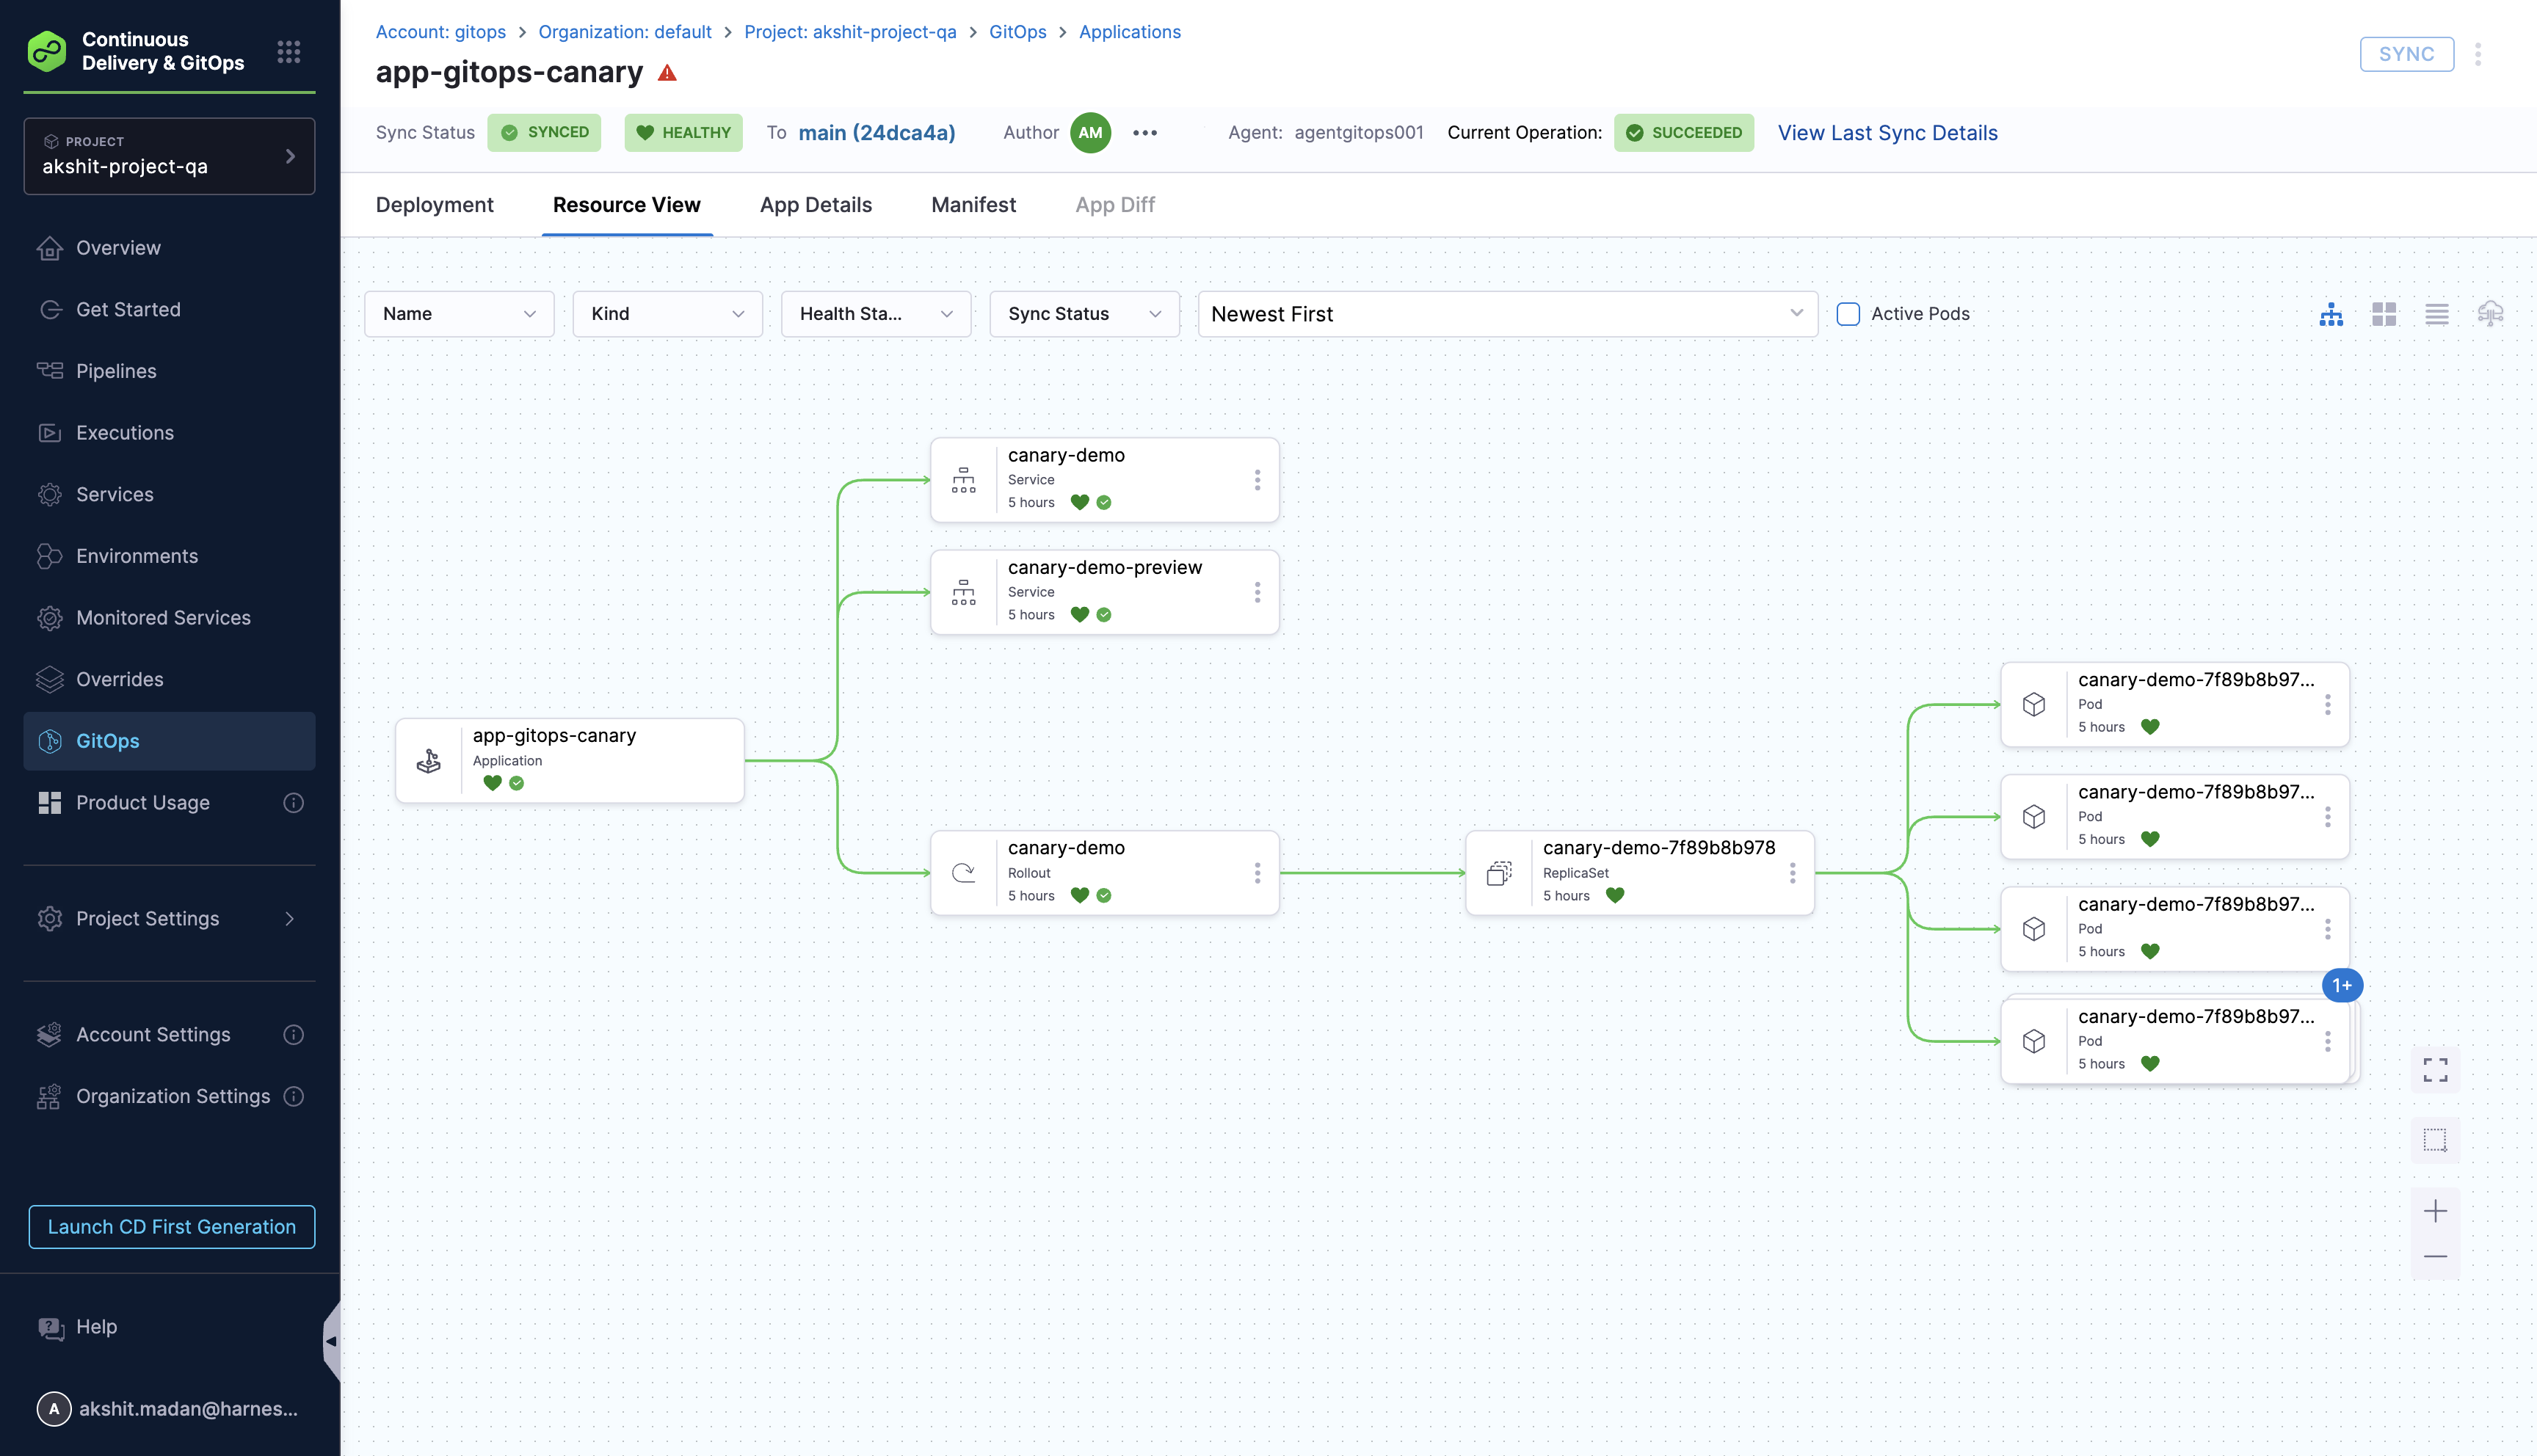The width and height of the screenshot is (2537, 1456).
Task: Select the region selection icon below fullscreen
Action: click(2436, 1139)
